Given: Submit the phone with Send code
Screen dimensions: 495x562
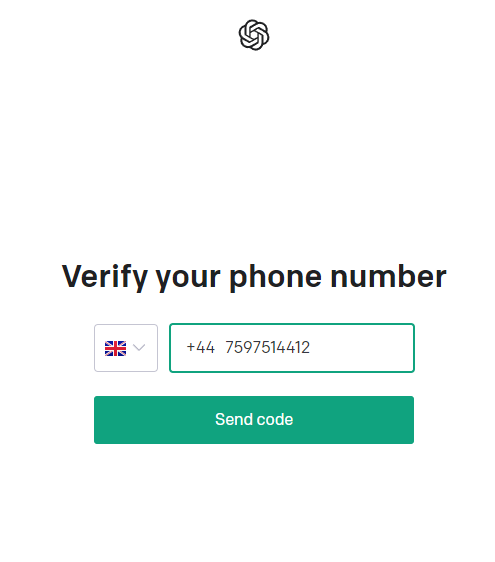Looking at the screenshot, I should click(254, 420).
